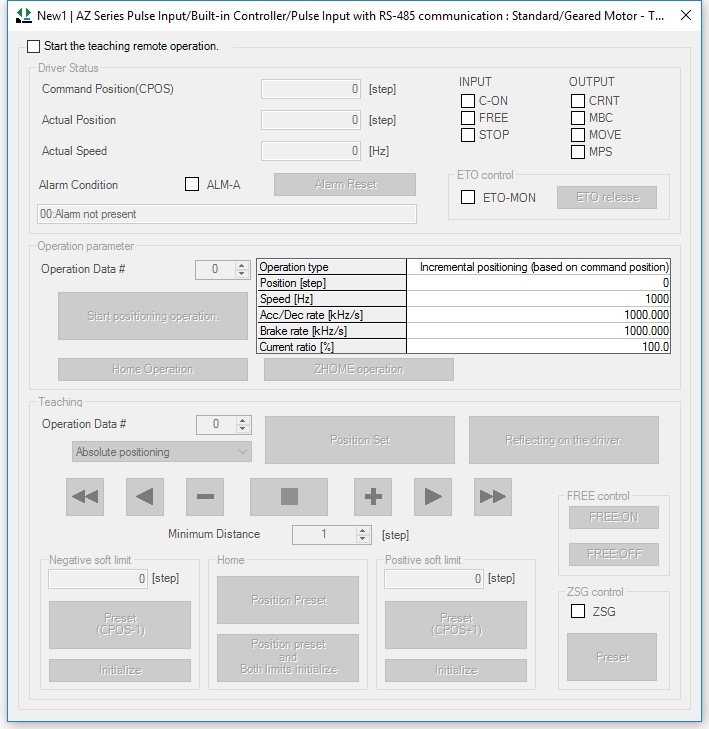
Task: Toggle the ZSG checkbox
Action: pos(578,611)
